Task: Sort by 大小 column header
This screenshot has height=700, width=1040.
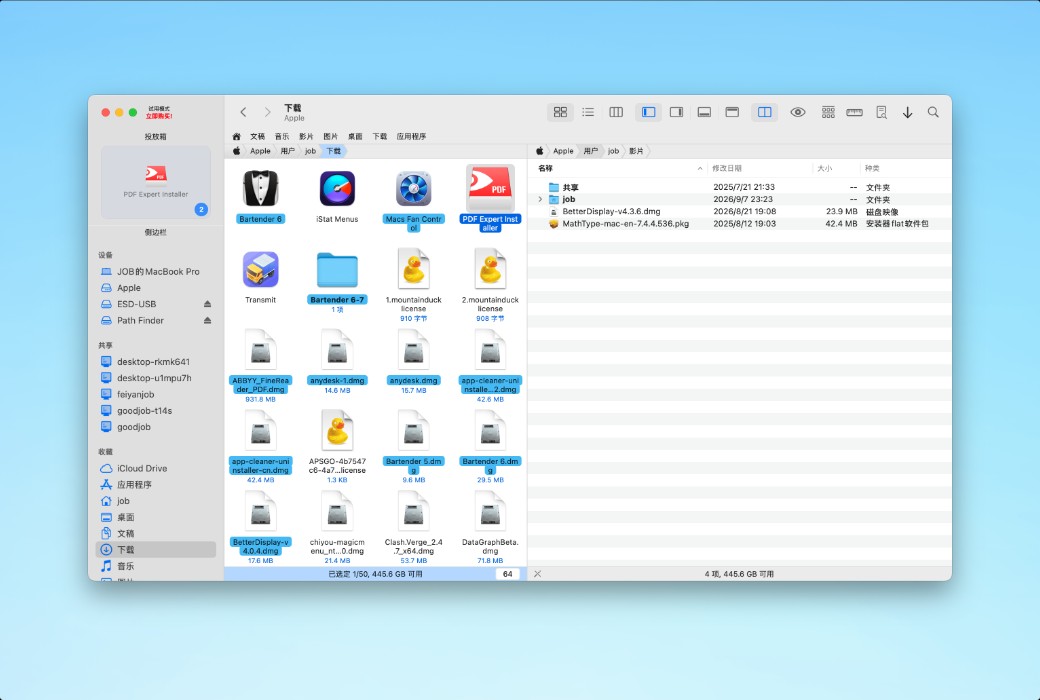Action: click(824, 169)
